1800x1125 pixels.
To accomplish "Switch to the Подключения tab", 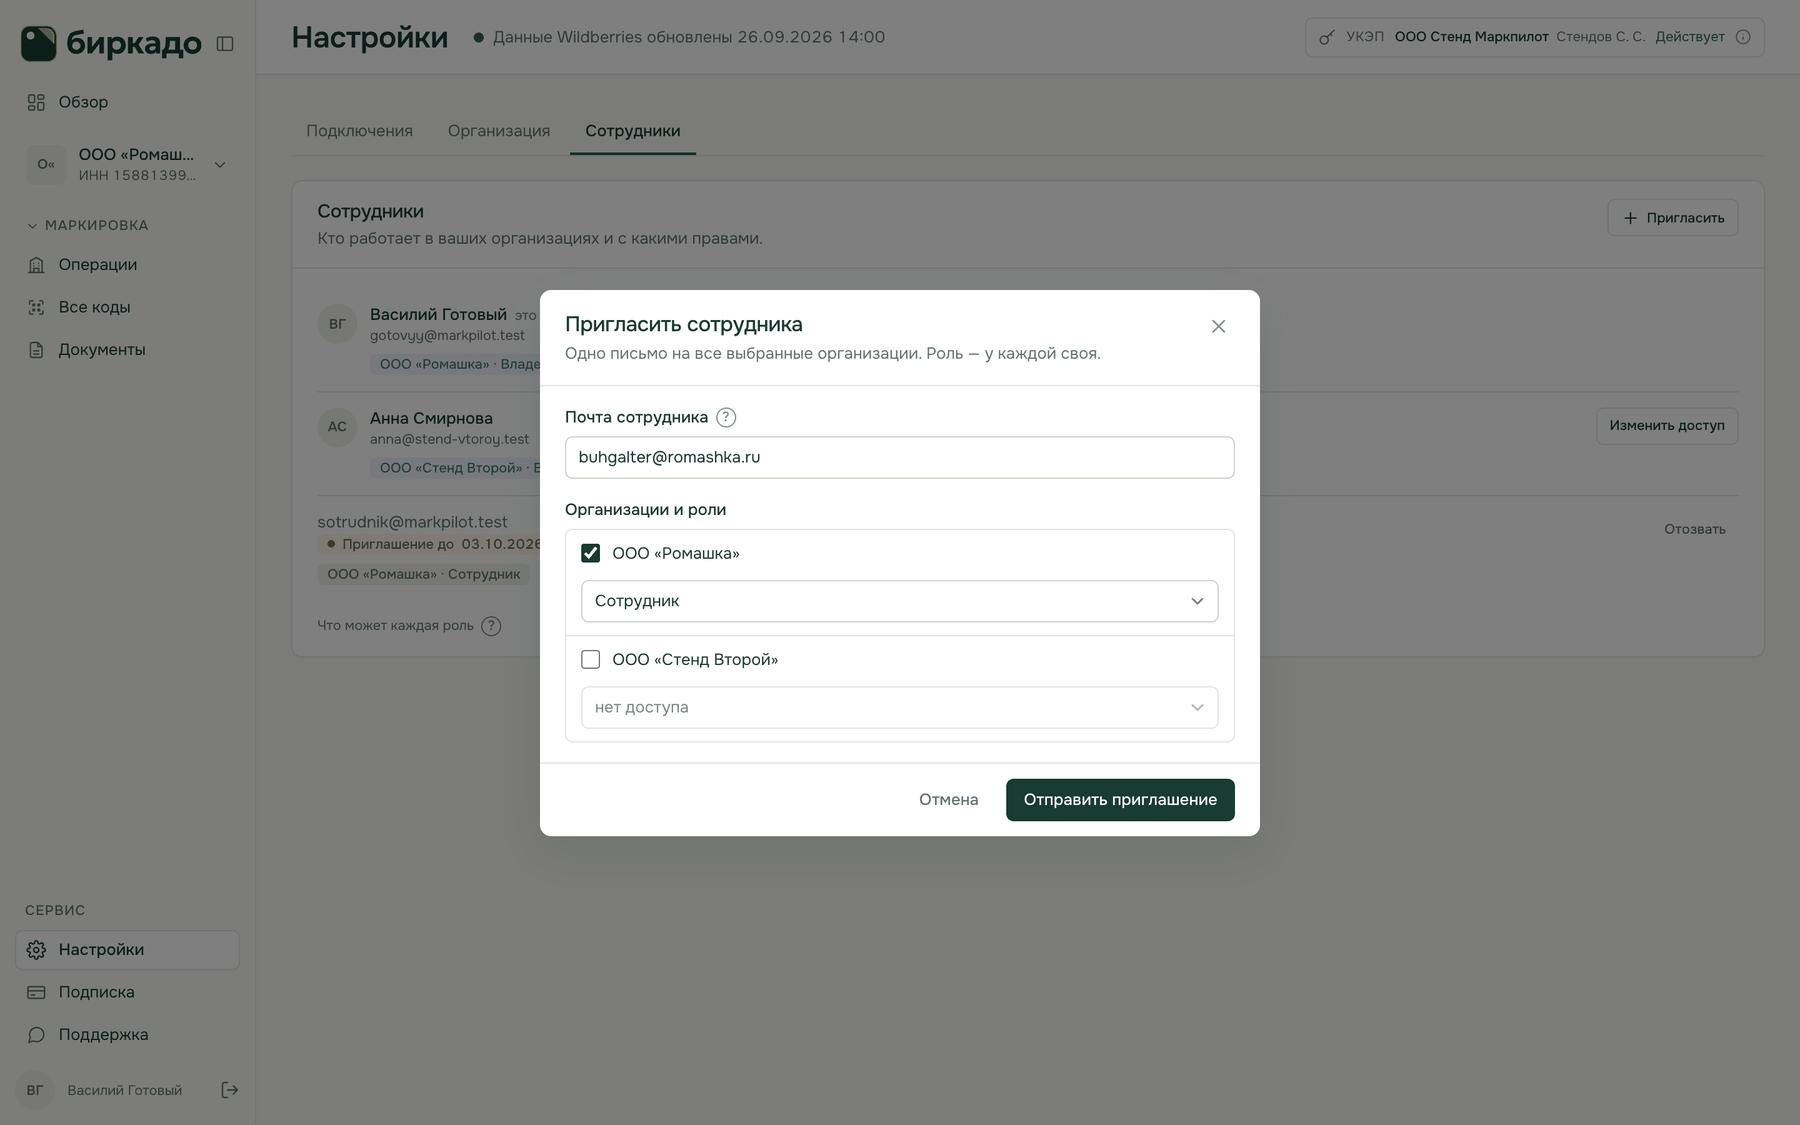I will 359,131.
